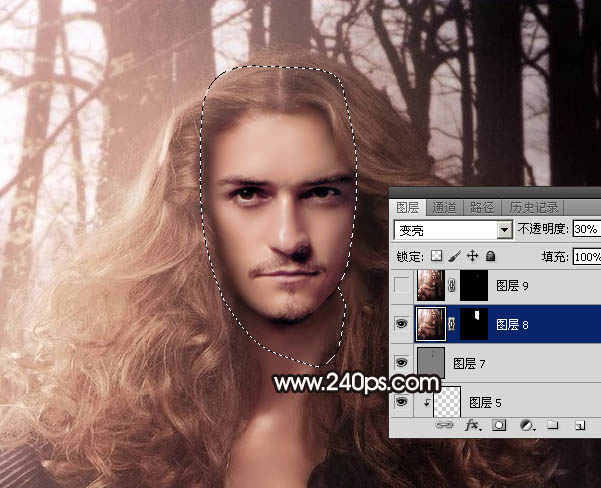Select 图层 5 transparent thumbnail

pos(447,402)
